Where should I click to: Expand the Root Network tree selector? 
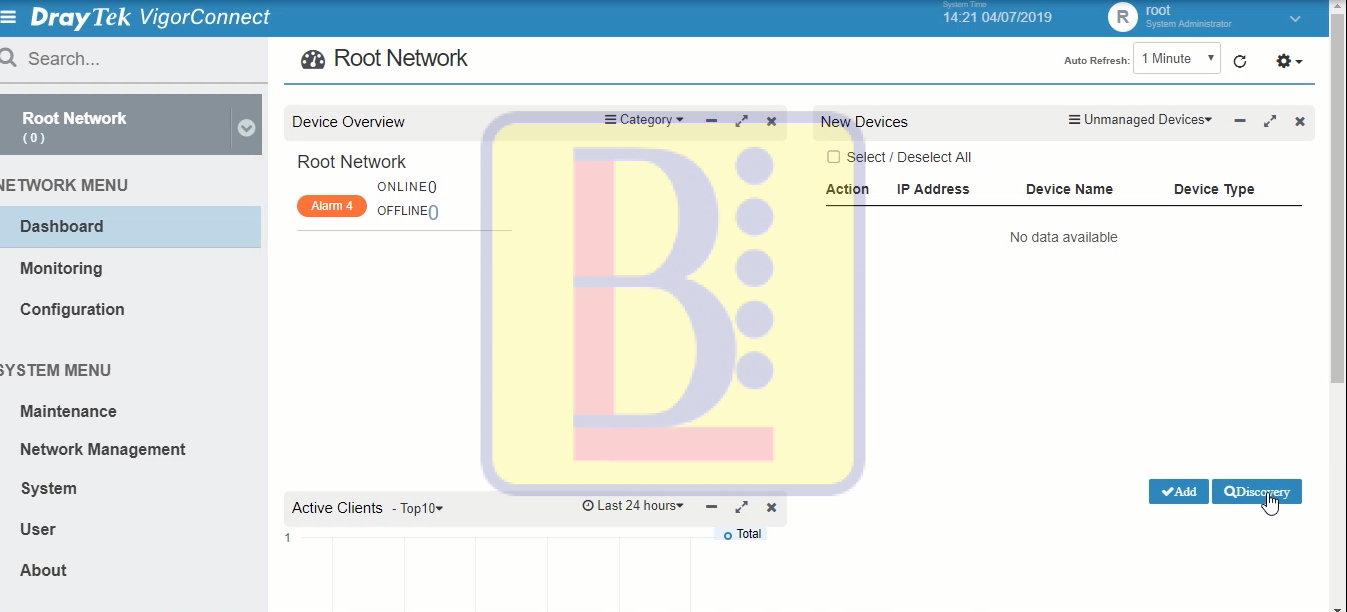pos(246,127)
